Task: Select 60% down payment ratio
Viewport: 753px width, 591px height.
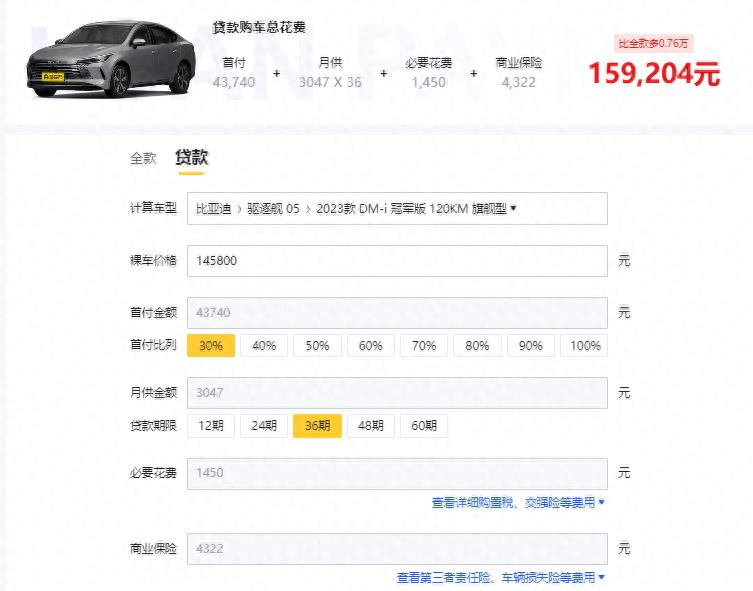Action: [x=371, y=346]
